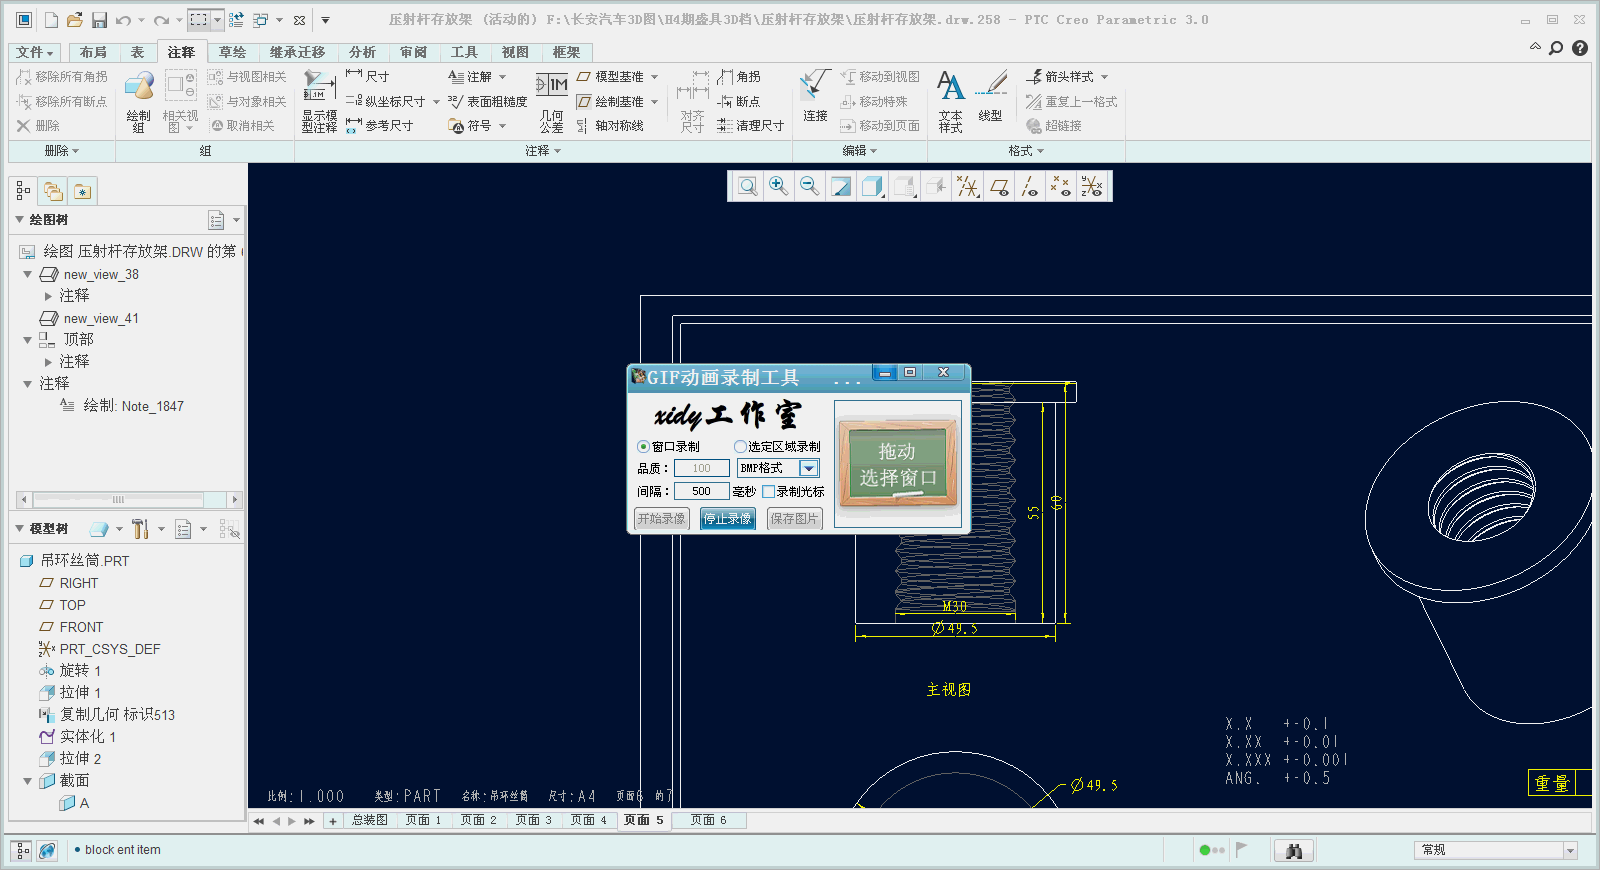Click the search magnifier icon at top right

click(1556, 48)
